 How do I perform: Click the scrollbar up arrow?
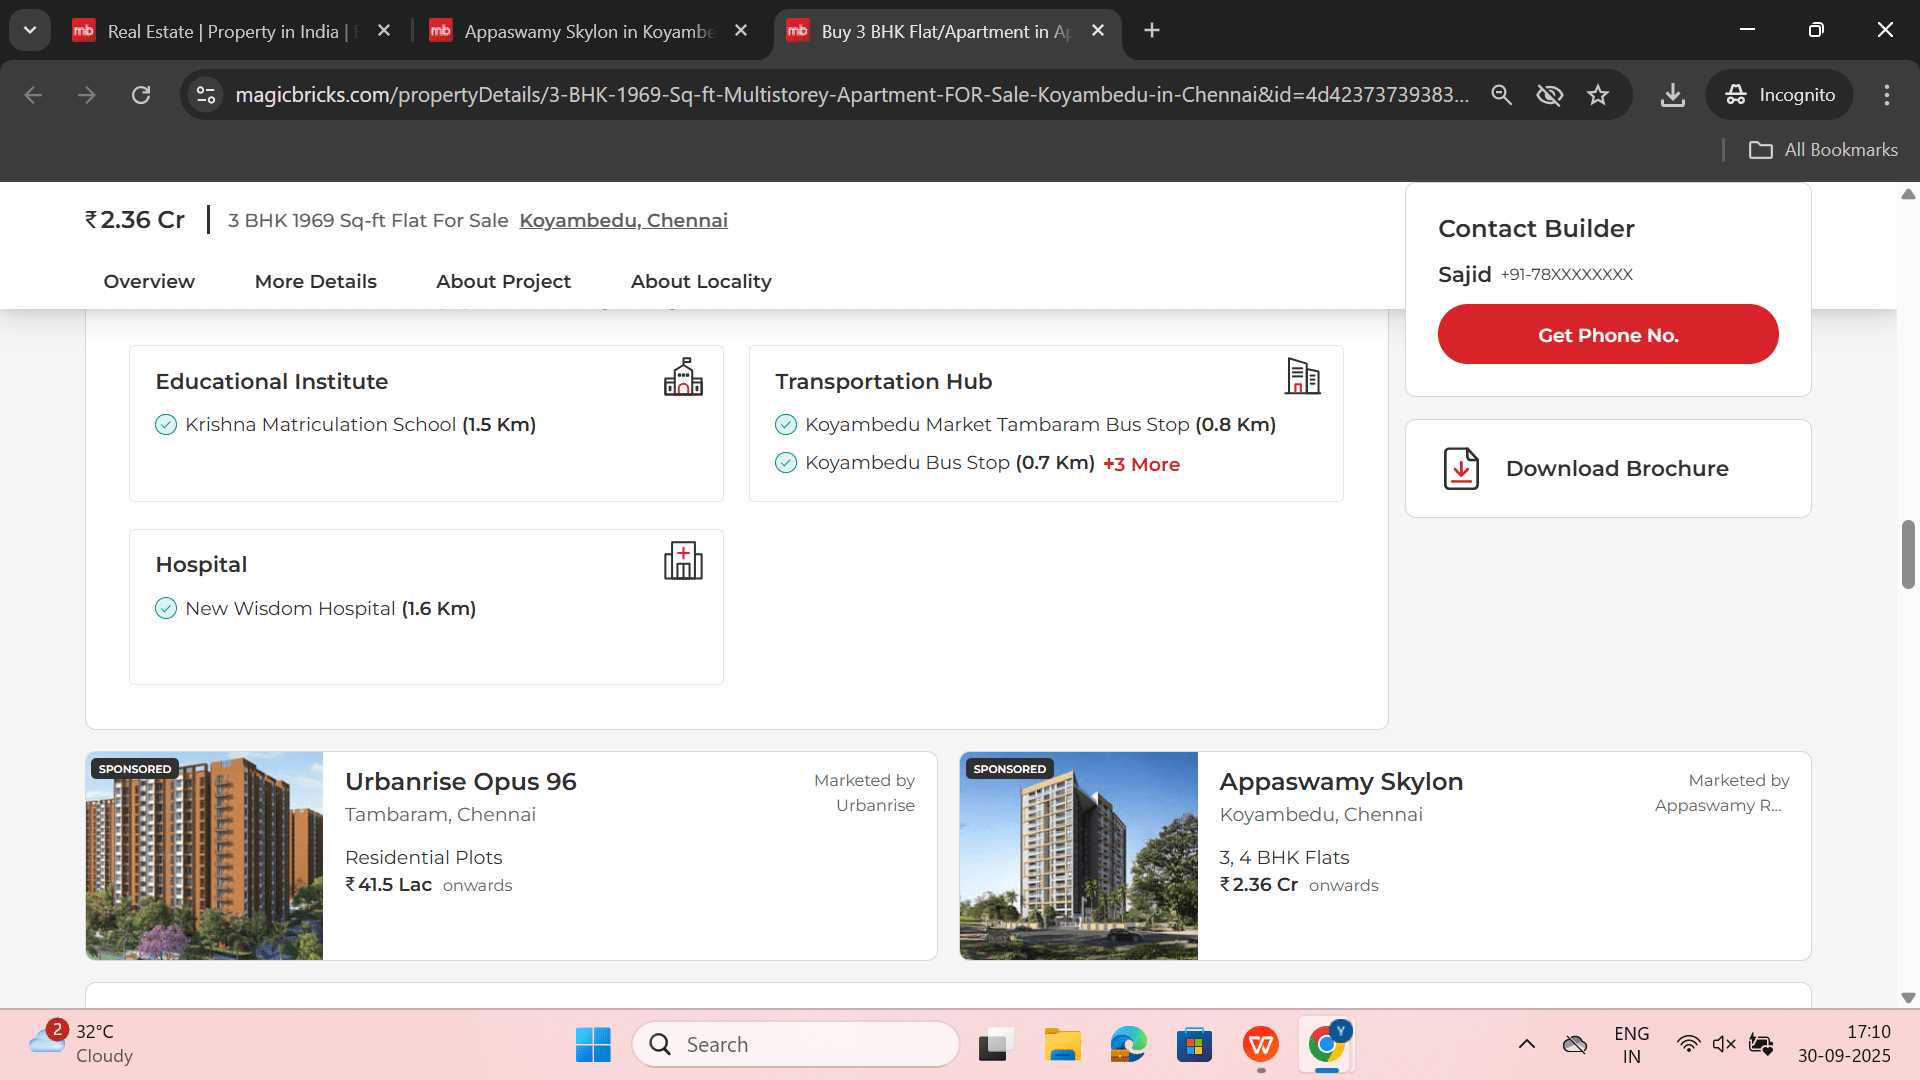pyautogui.click(x=1908, y=194)
